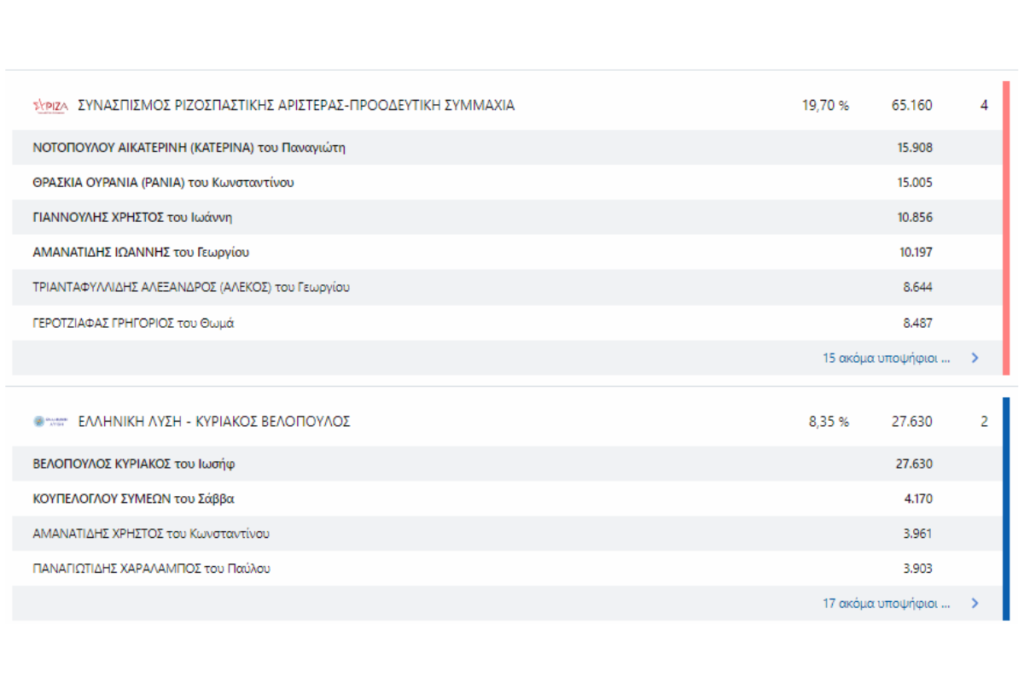Viewport: 1024px width, 683px height.
Task: Select the ΣΥΝΑΣΠΙΣΜΟΣ ΡΙΖΟΣΠΑΣΤΙΚΗΣ ΑΡΙΣΤΕΡΑΣ party heading
Action: click(296, 105)
